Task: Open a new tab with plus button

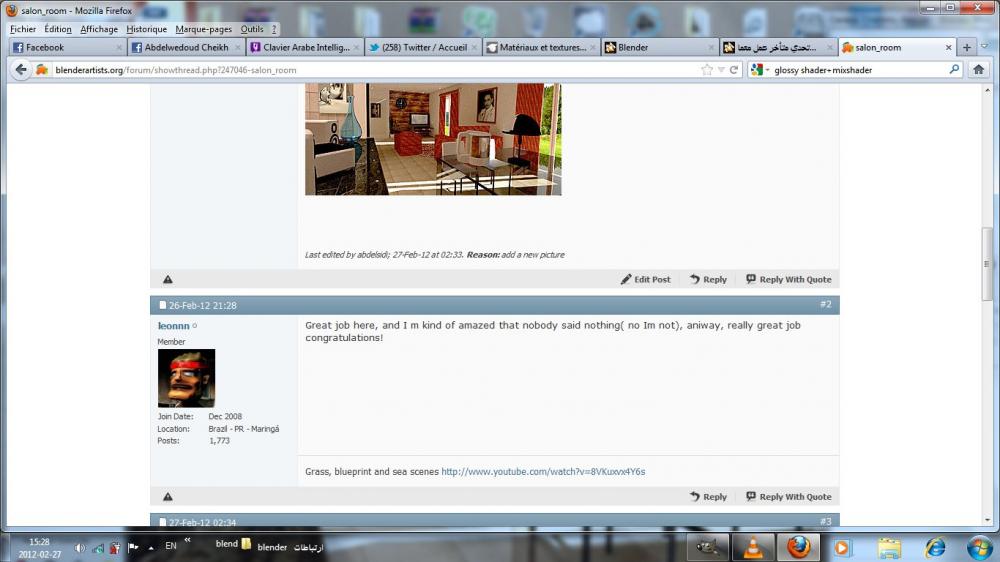Action: [x=967, y=47]
